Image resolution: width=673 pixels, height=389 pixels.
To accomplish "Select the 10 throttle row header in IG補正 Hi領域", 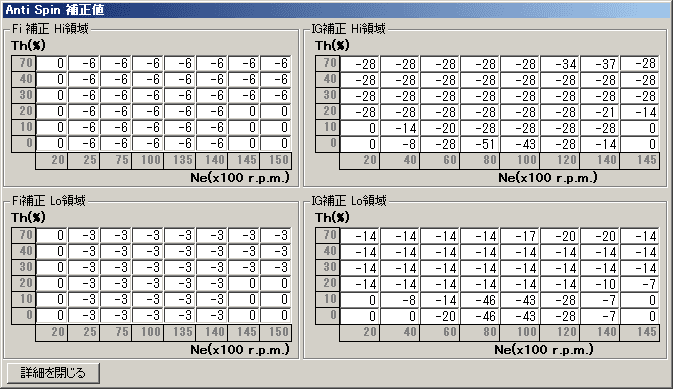I will (327, 127).
